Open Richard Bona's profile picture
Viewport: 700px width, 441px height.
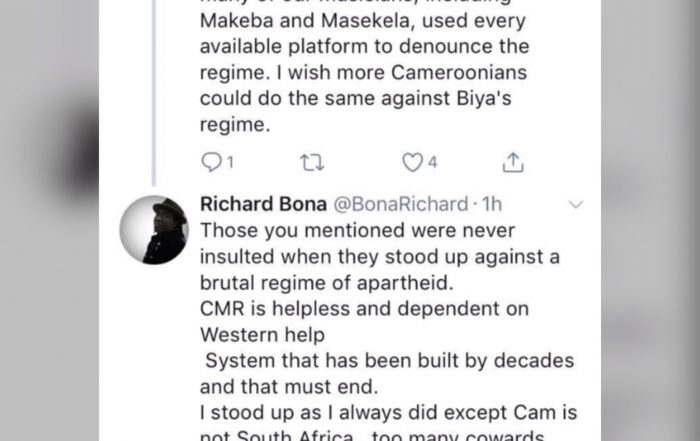[x=153, y=230]
